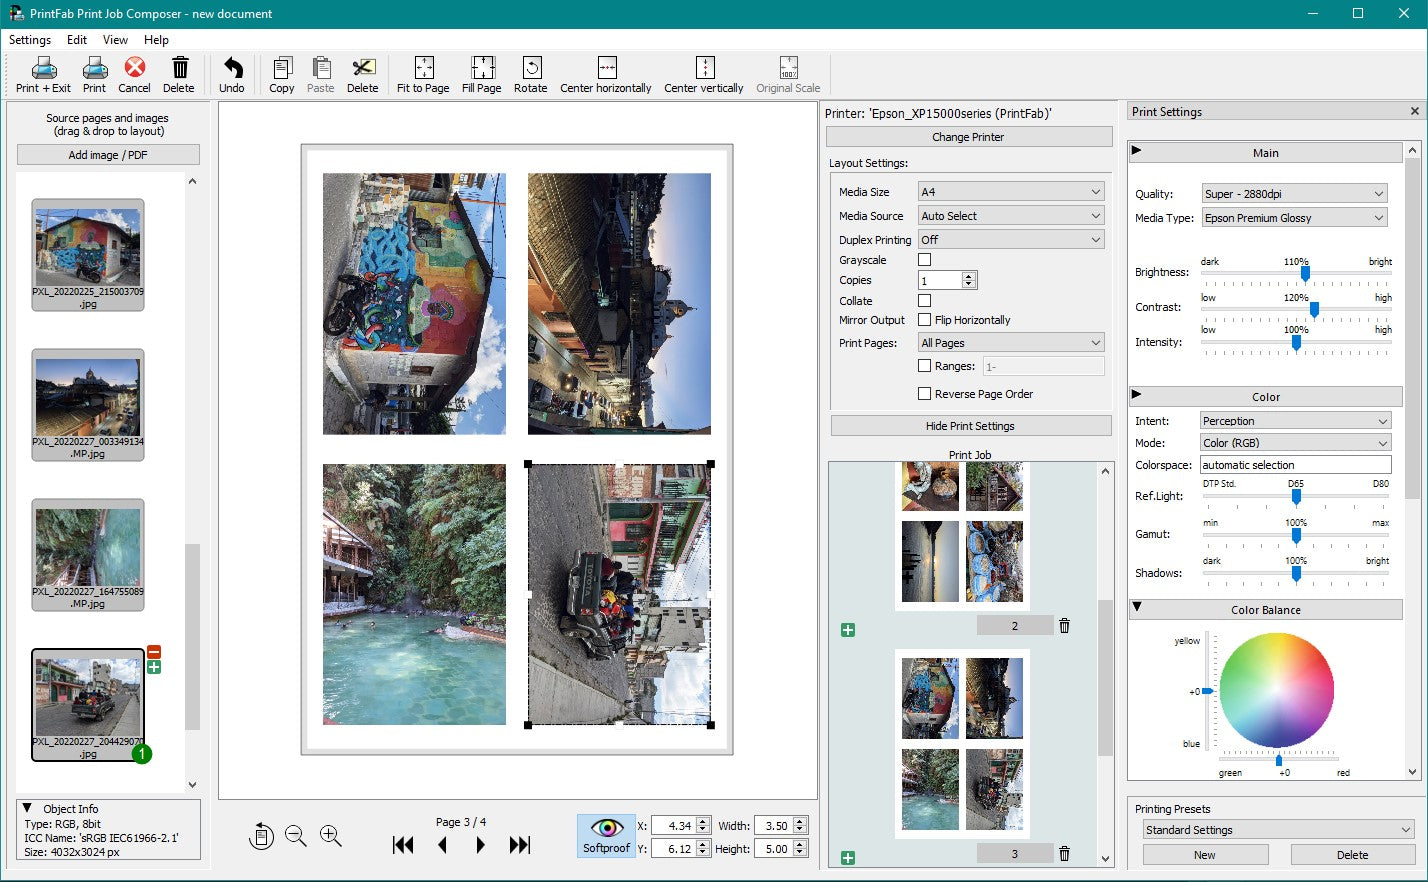Select the Rotate tool in the toolbar
This screenshot has width=1428, height=882.
pos(530,73)
